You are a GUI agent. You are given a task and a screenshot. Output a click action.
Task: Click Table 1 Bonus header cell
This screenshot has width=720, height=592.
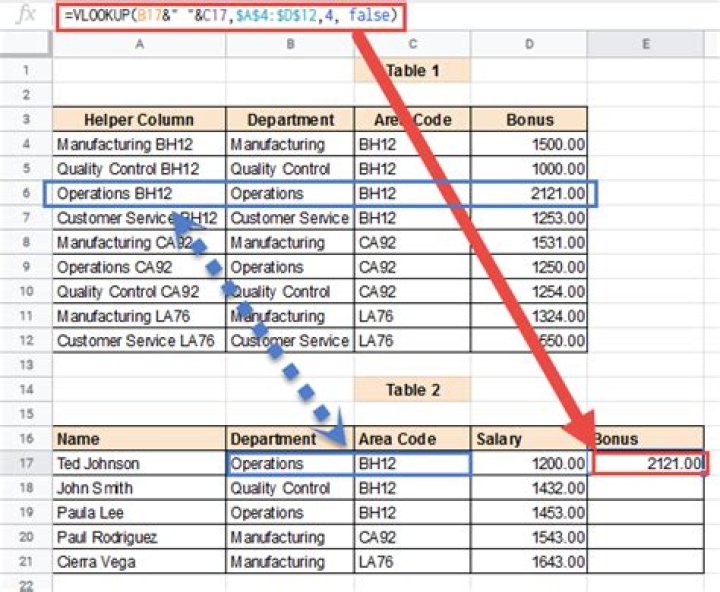(529, 119)
